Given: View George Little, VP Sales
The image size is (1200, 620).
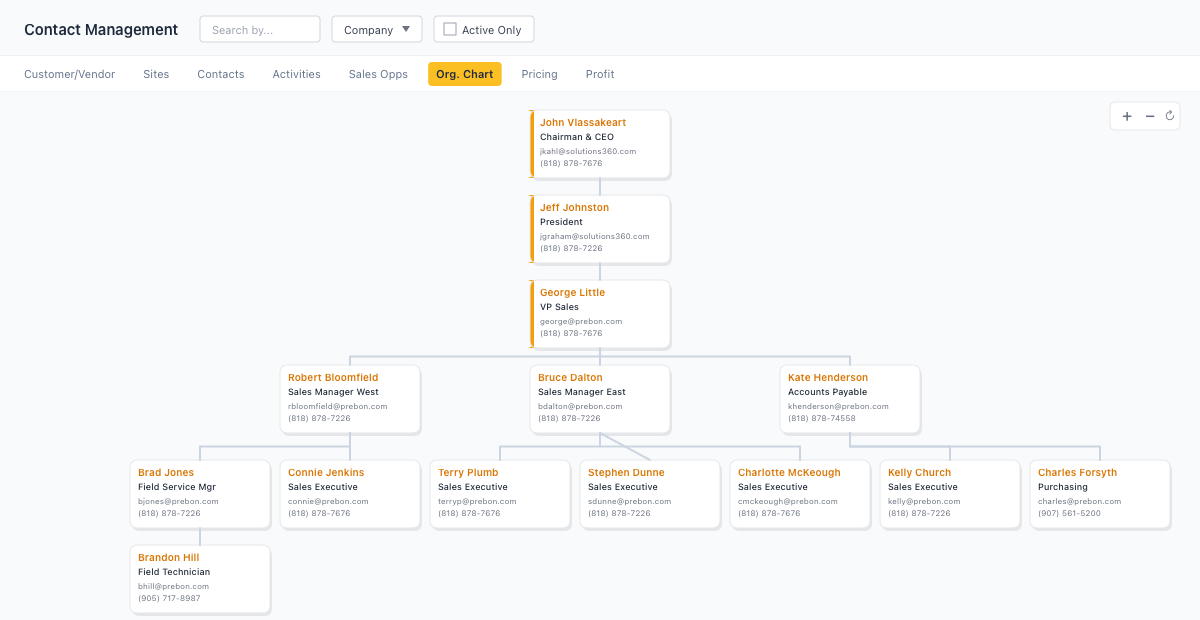Looking at the screenshot, I should click(600, 313).
